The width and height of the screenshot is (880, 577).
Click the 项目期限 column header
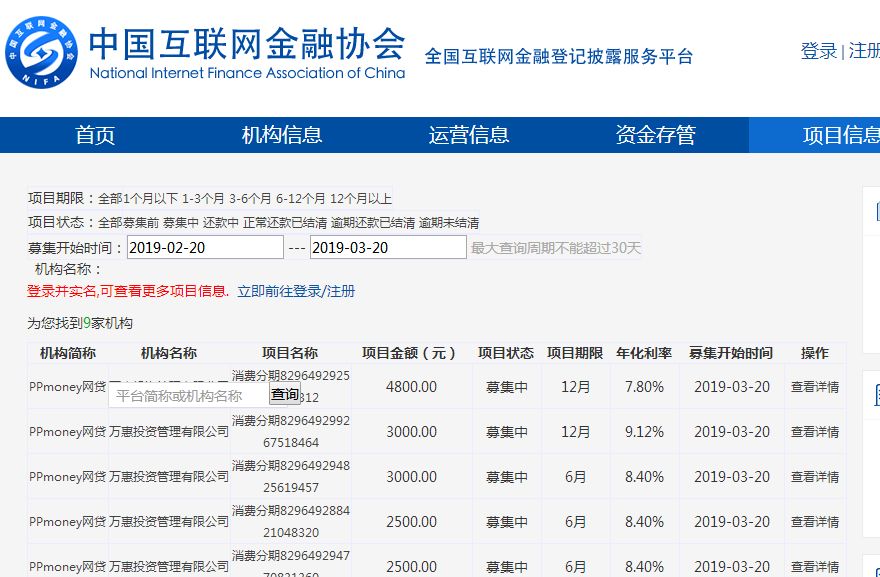tap(575, 353)
